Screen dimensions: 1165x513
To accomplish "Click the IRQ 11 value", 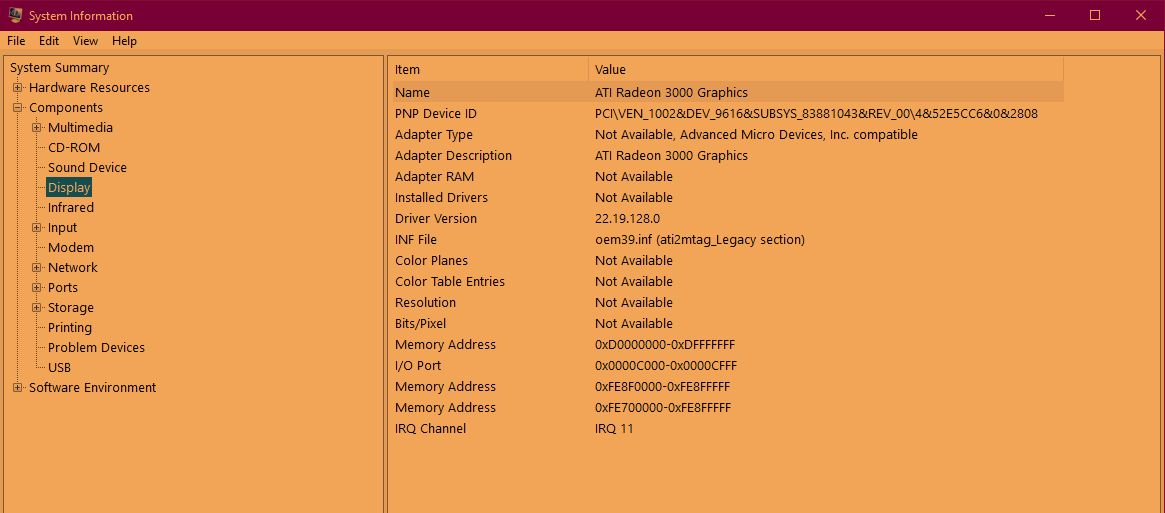I will (x=614, y=428).
